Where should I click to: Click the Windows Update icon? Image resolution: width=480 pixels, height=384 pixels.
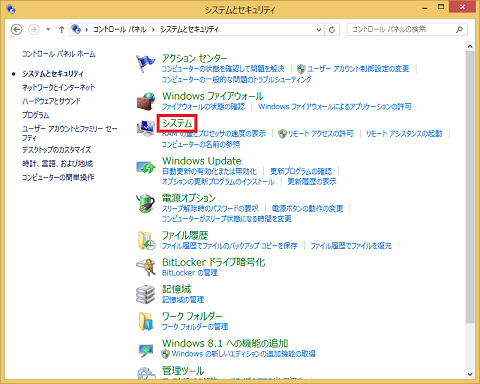tap(146, 167)
